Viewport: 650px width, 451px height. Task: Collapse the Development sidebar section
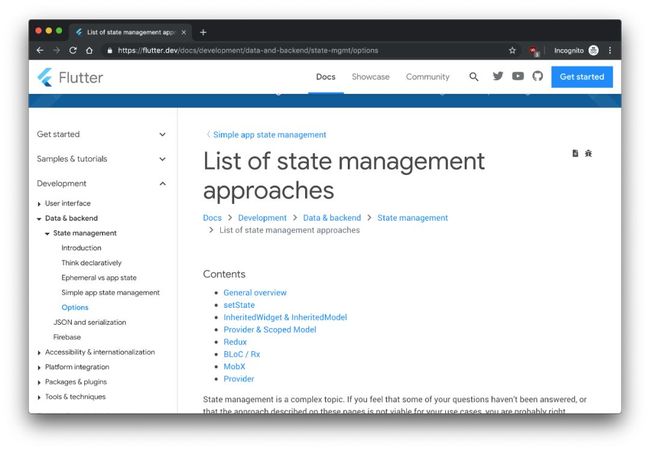pyautogui.click(x=101, y=183)
